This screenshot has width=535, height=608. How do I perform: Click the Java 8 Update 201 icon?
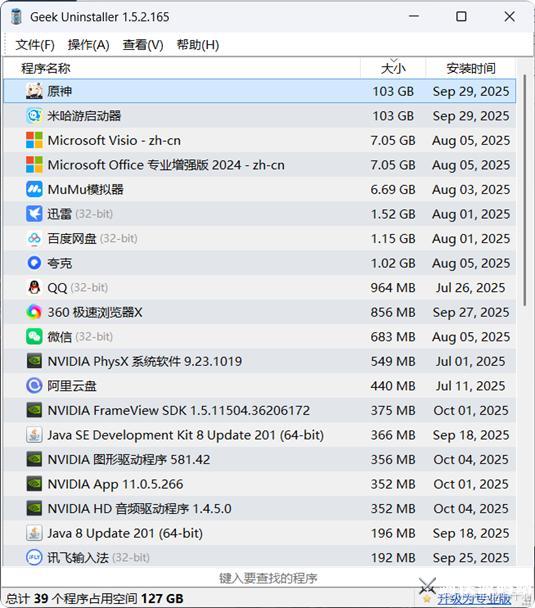34,533
